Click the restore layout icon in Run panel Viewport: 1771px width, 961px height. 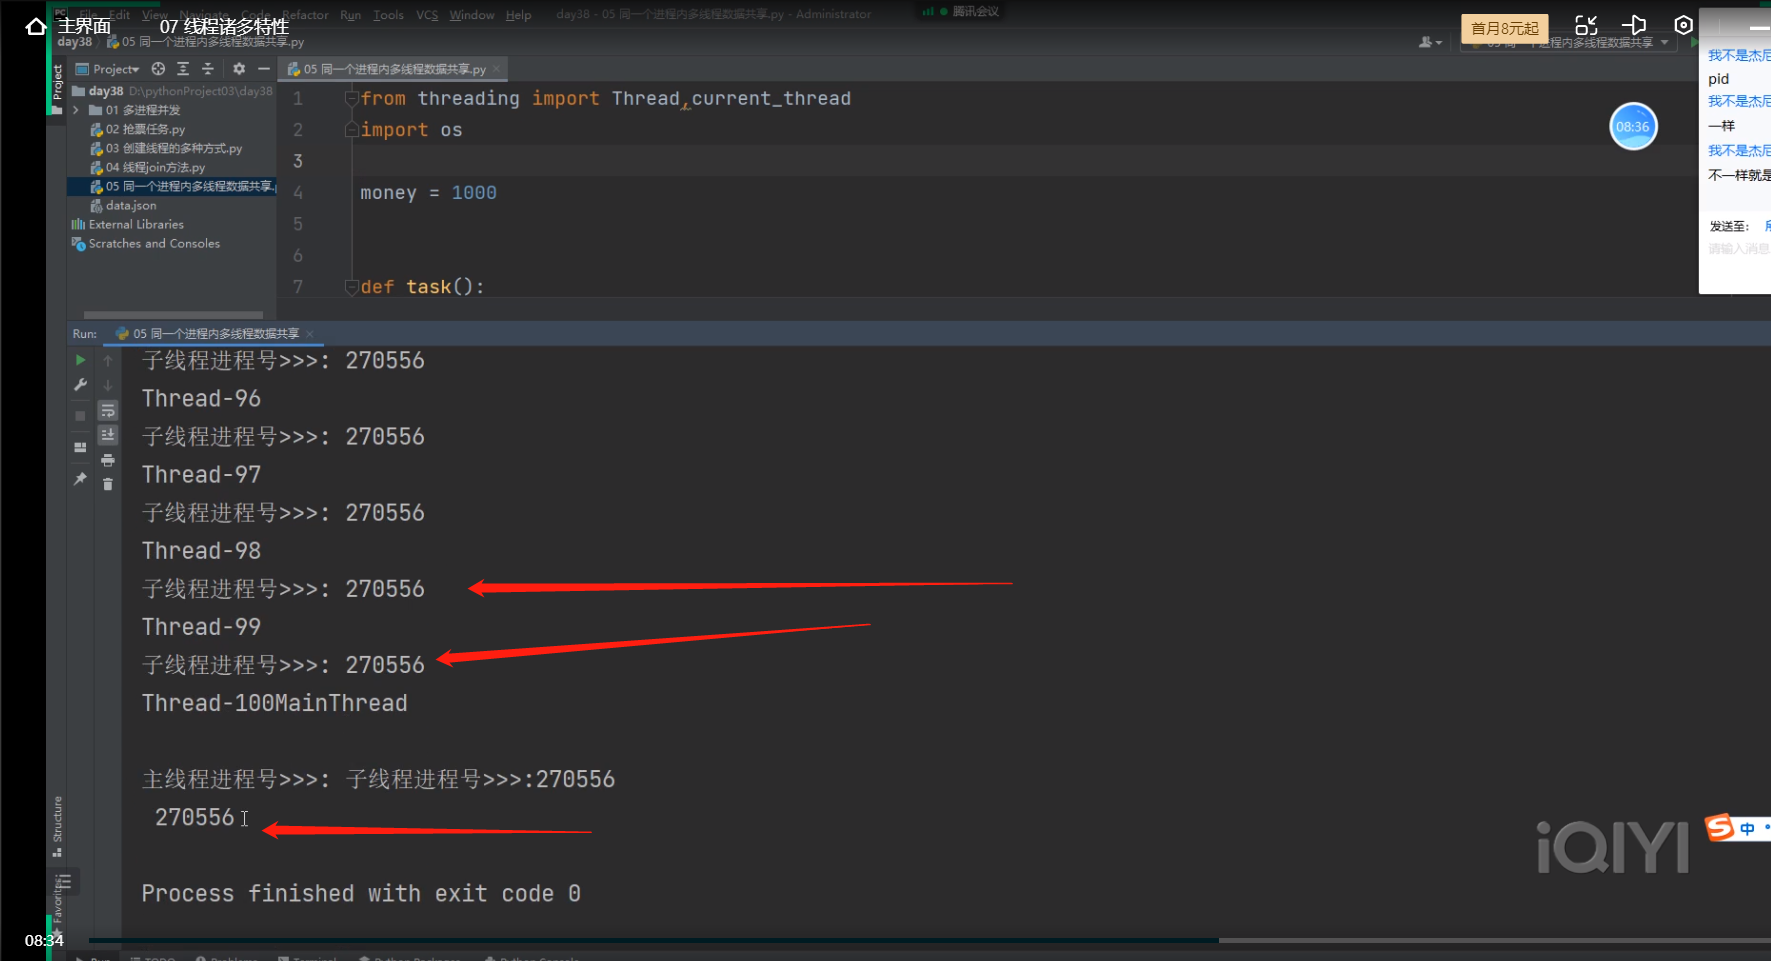tap(81, 447)
